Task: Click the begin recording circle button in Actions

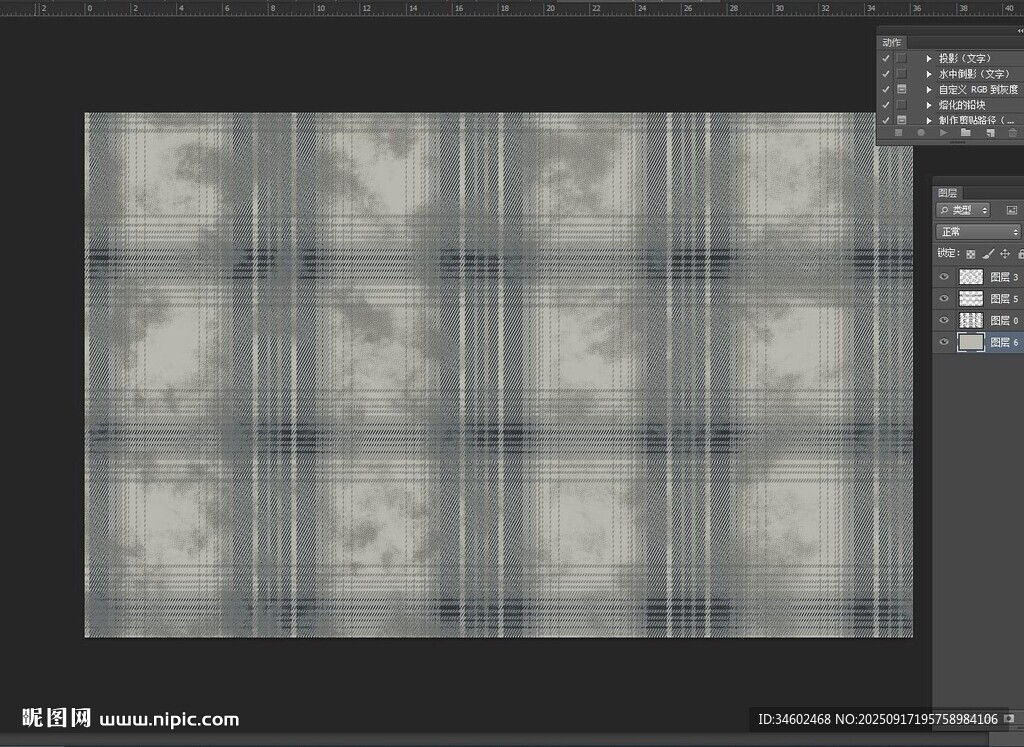Action: (921, 133)
